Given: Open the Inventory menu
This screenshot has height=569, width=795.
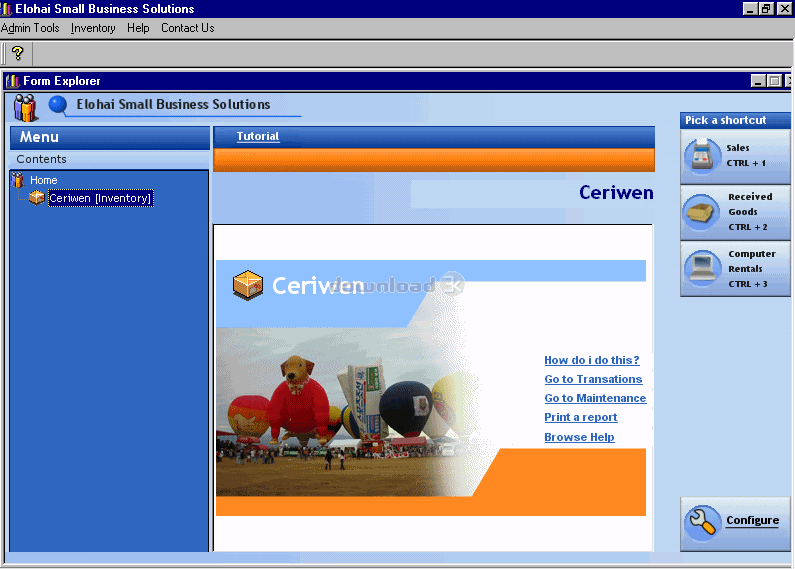Looking at the screenshot, I should coord(93,28).
